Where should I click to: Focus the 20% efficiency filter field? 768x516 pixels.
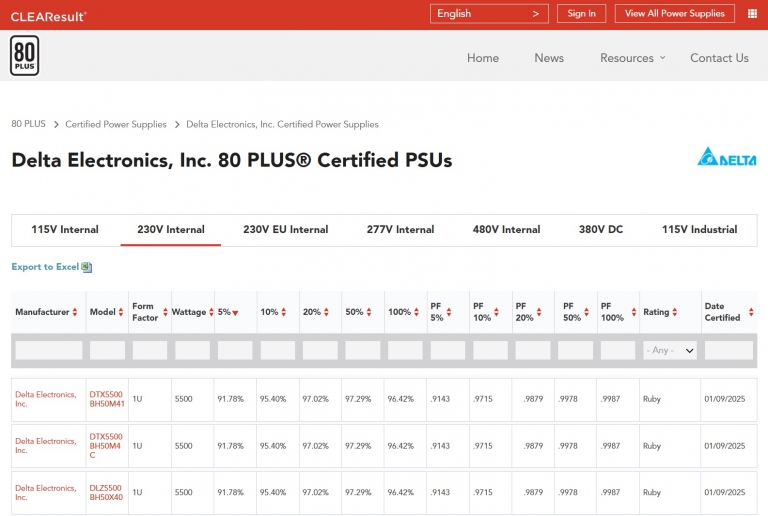pyautogui.click(x=320, y=351)
